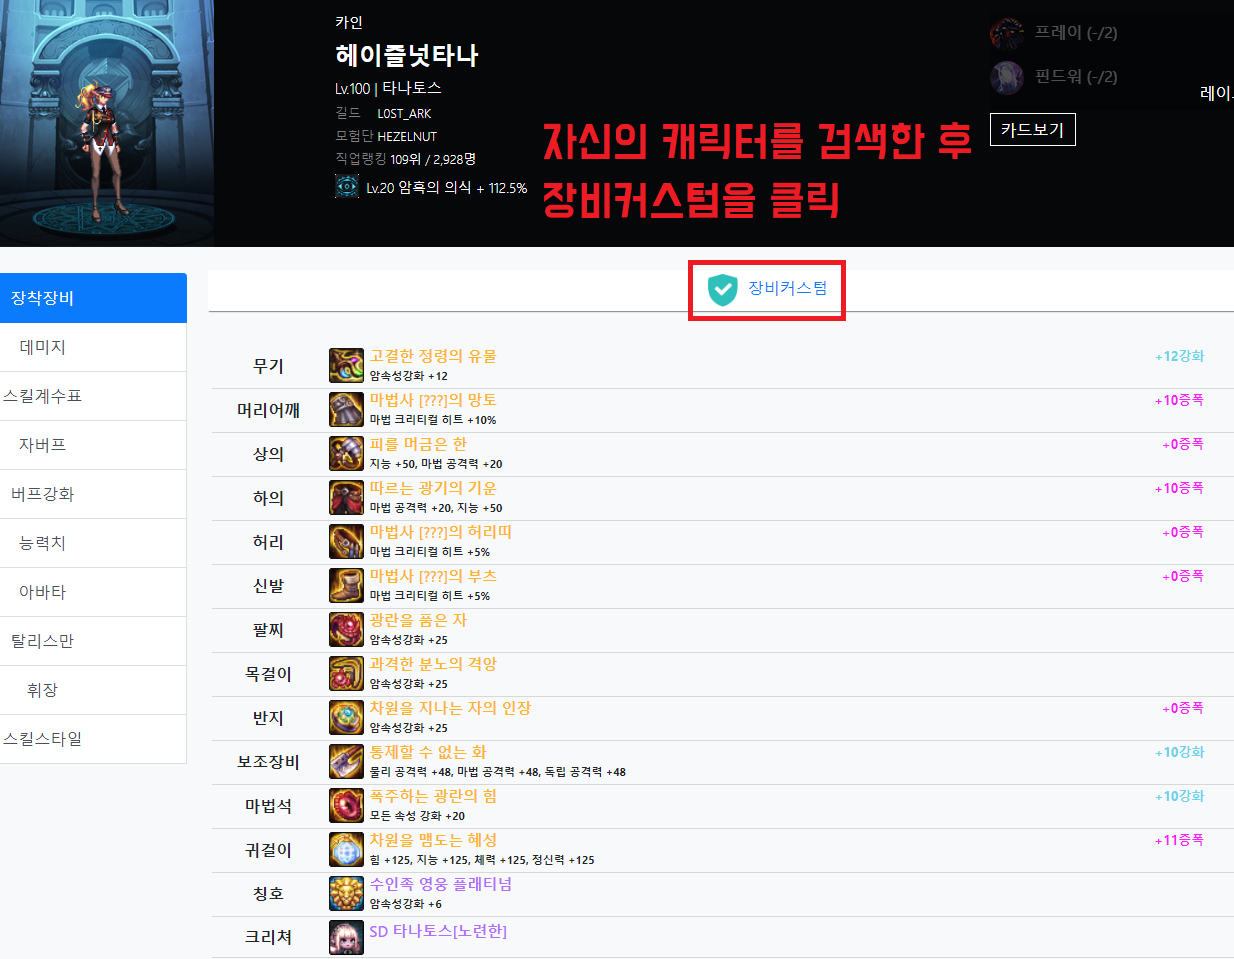Open the 피를 머금은 한 item link

[x=418, y=444]
